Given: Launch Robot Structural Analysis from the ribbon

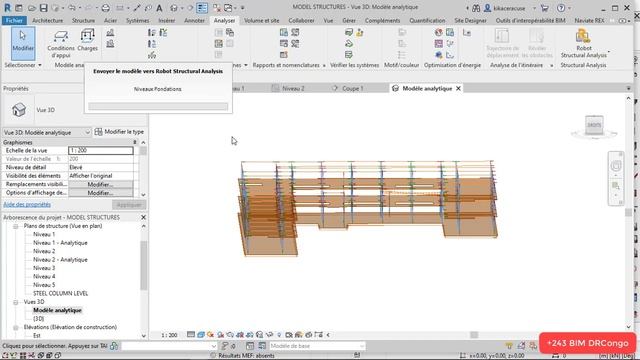Looking at the screenshot, I should point(583,43).
